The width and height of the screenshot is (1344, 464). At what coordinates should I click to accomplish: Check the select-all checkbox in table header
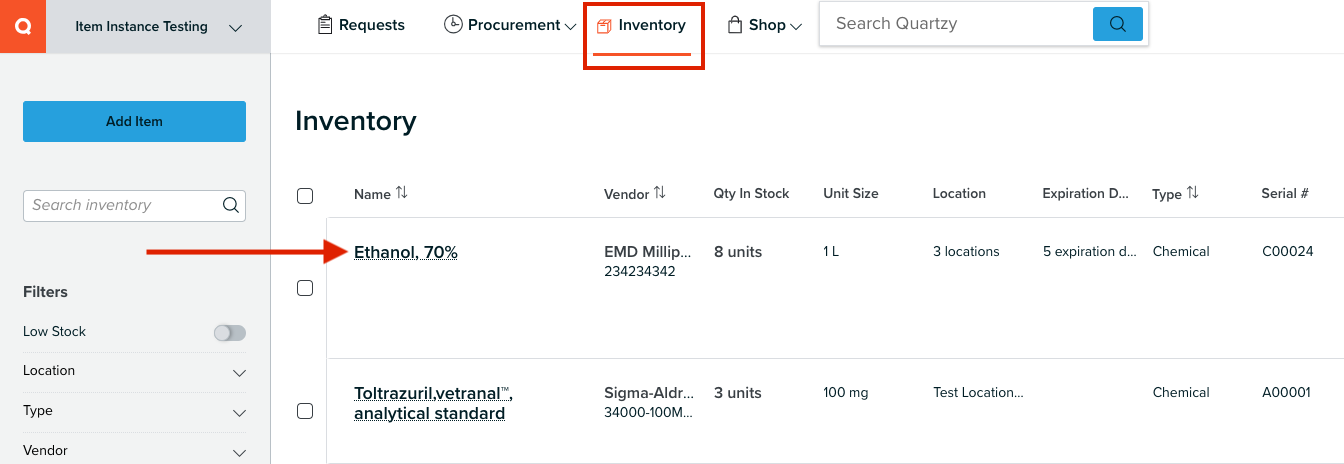tap(305, 196)
